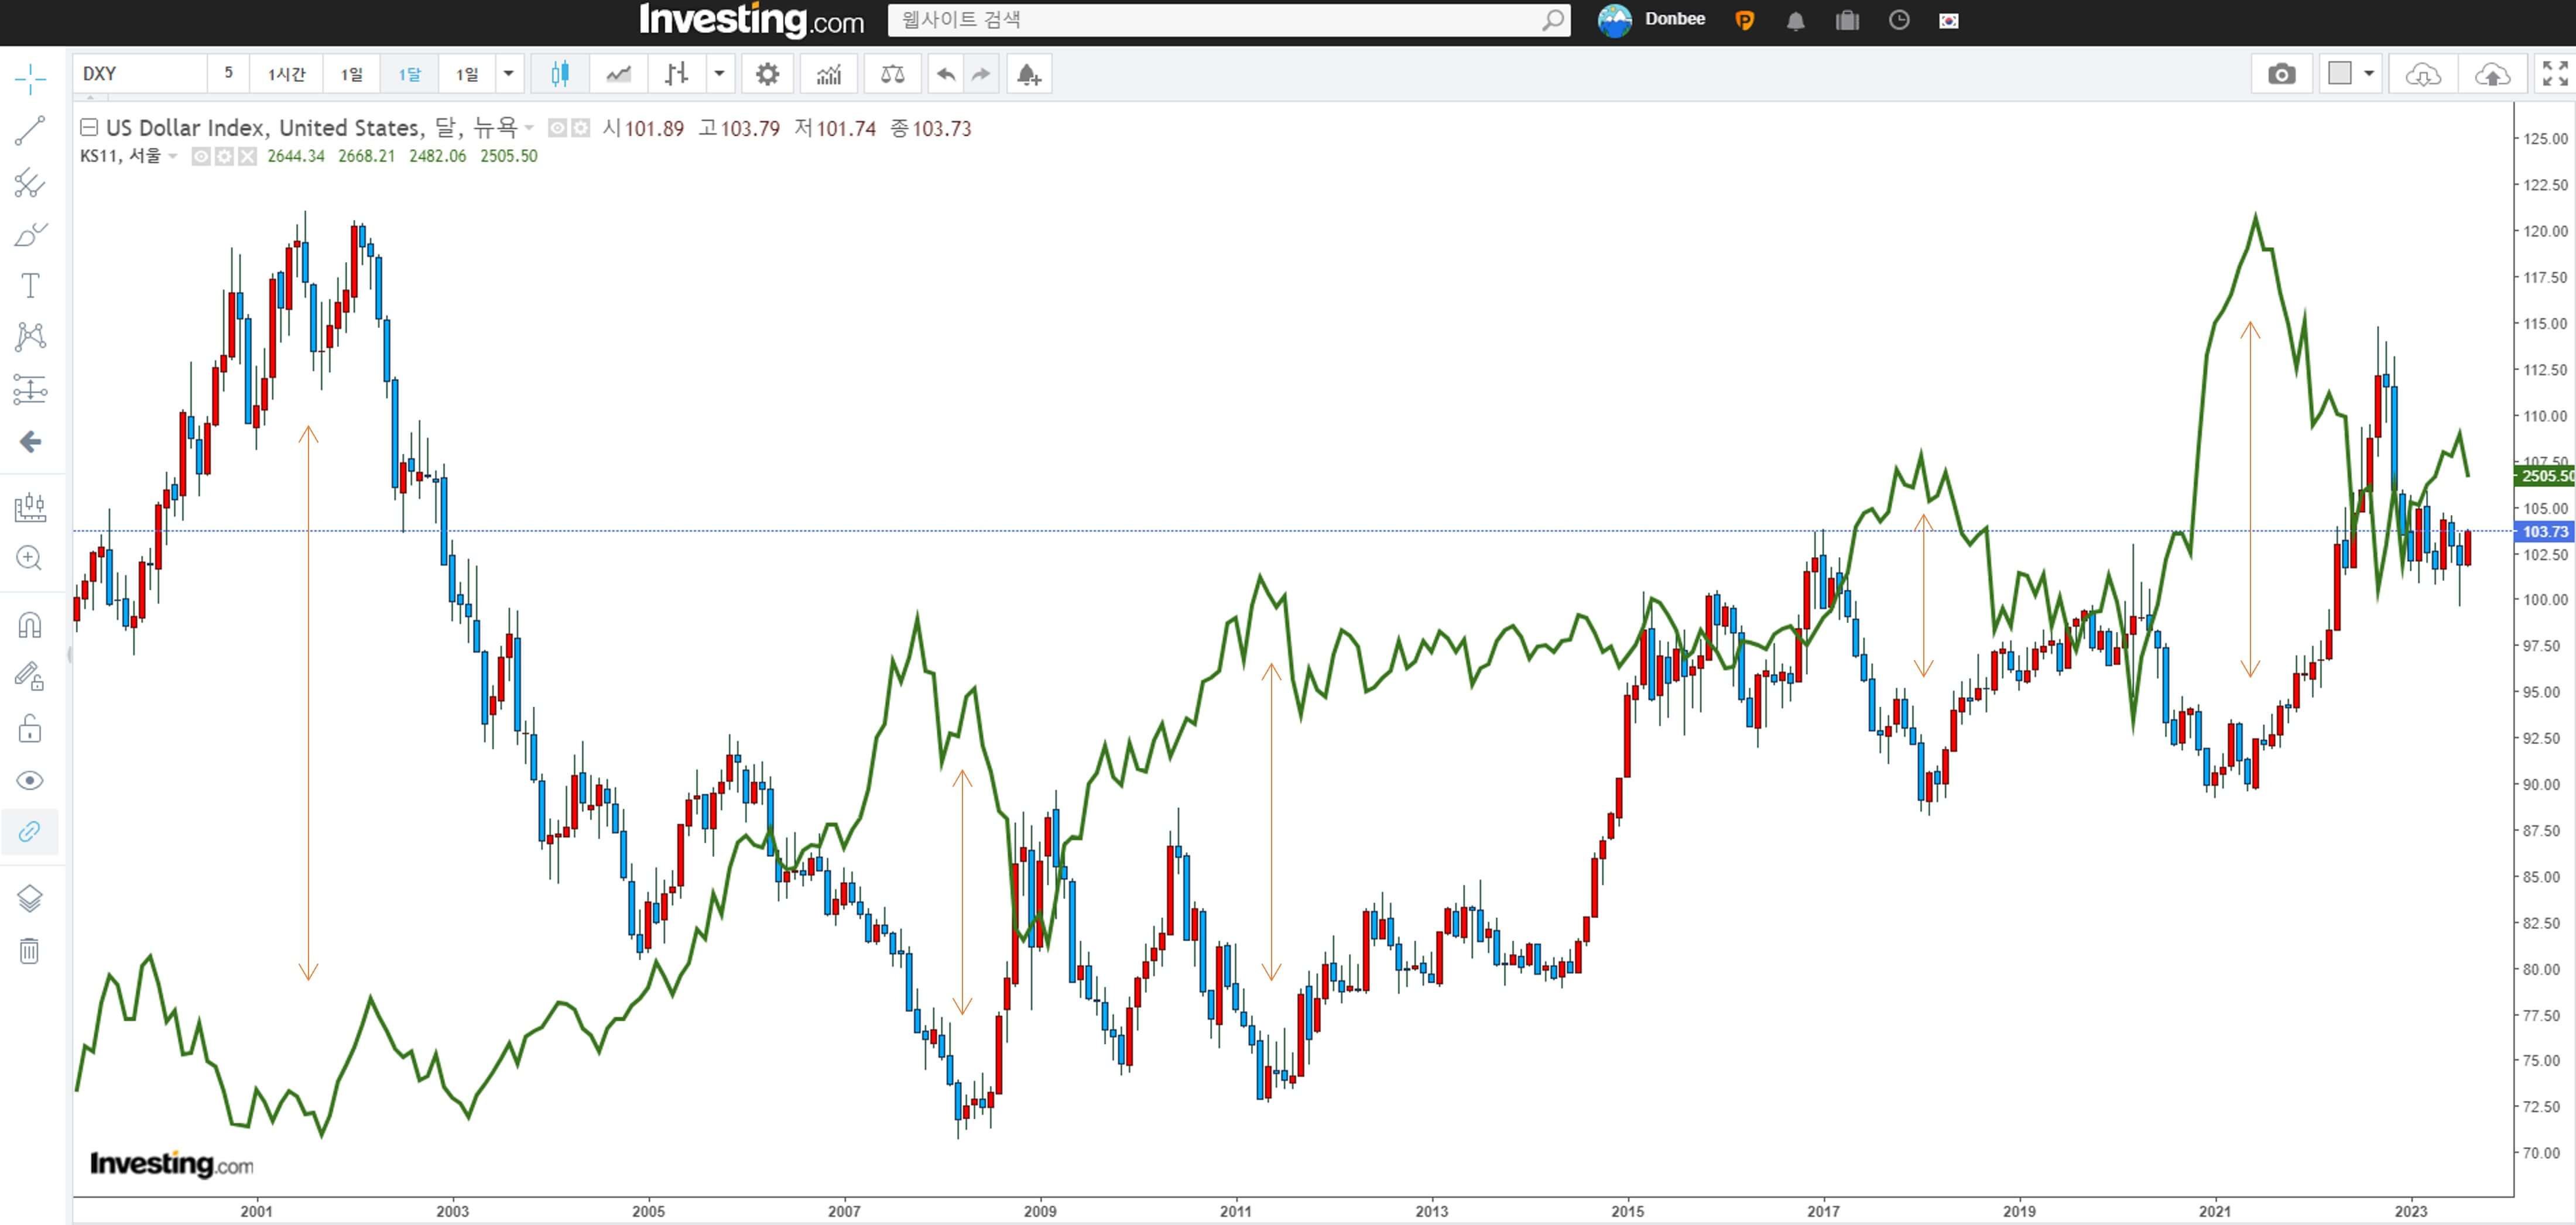The height and width of the screenshot is (1225, 2576).
Task: Add an alert with the bell icon
Action: point(1028,74)
